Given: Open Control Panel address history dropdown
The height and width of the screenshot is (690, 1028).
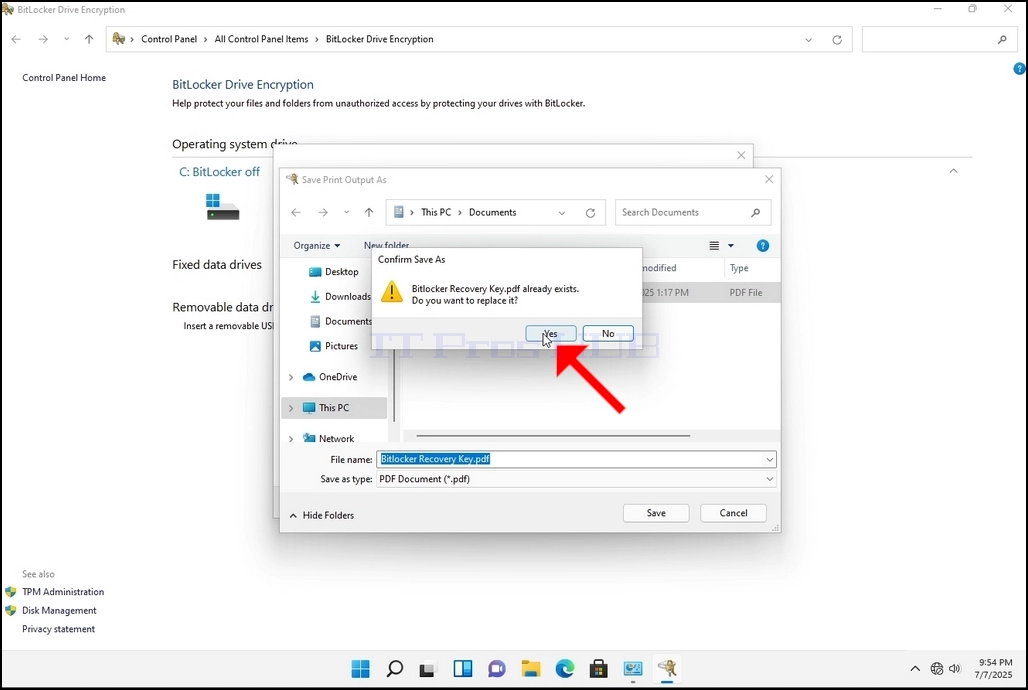Looking at the screenshot, I should tap(808, 39).
